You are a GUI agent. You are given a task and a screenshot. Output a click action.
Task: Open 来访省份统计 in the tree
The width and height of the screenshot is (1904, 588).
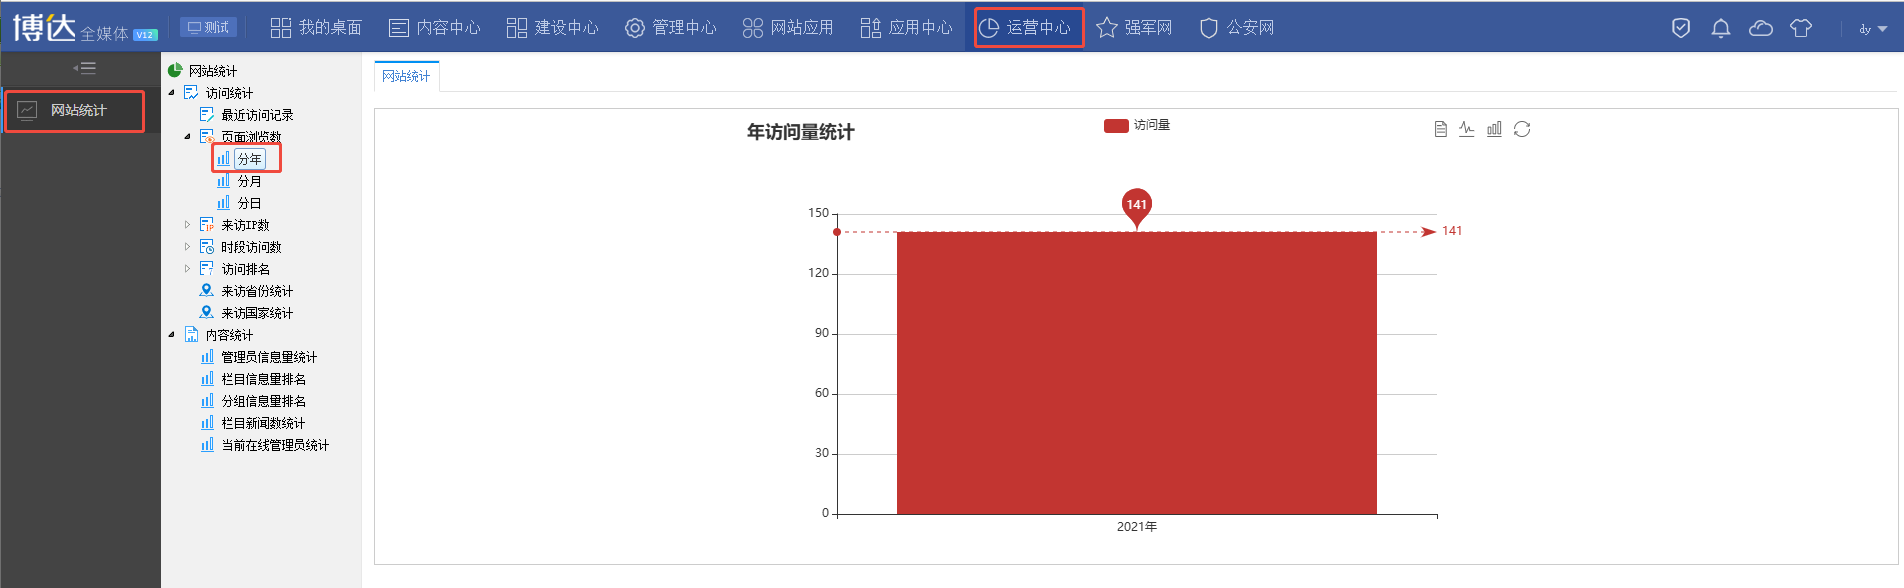click(x=256, y=291)
